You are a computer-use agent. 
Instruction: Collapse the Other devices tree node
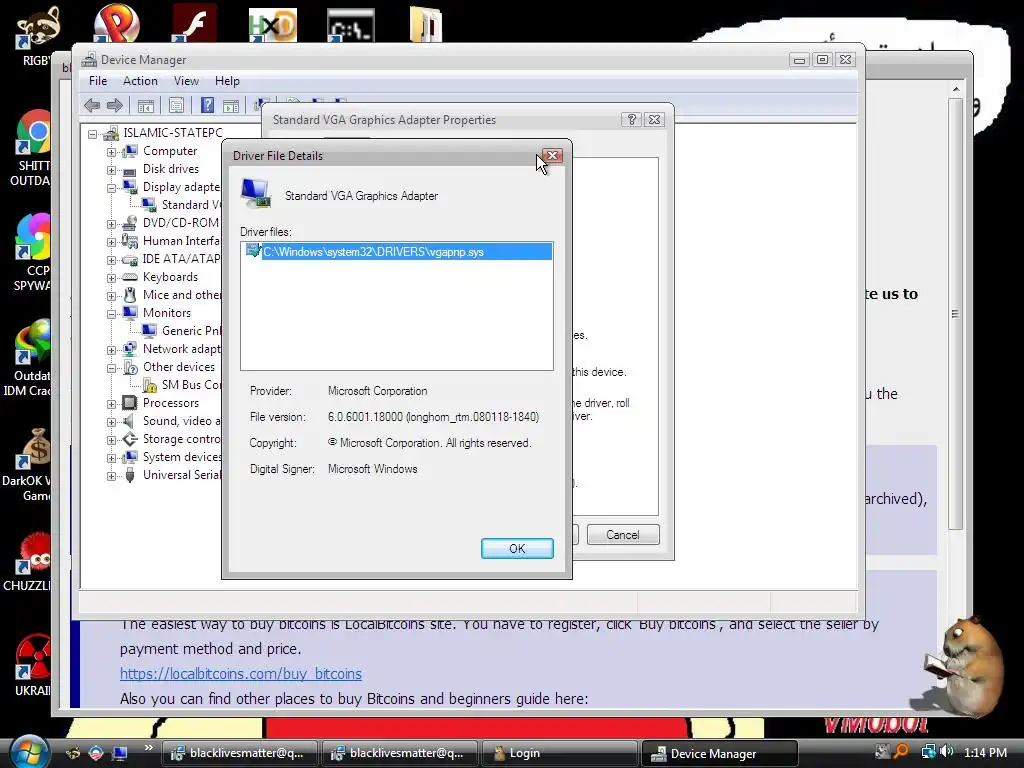(x=111, y=368)
